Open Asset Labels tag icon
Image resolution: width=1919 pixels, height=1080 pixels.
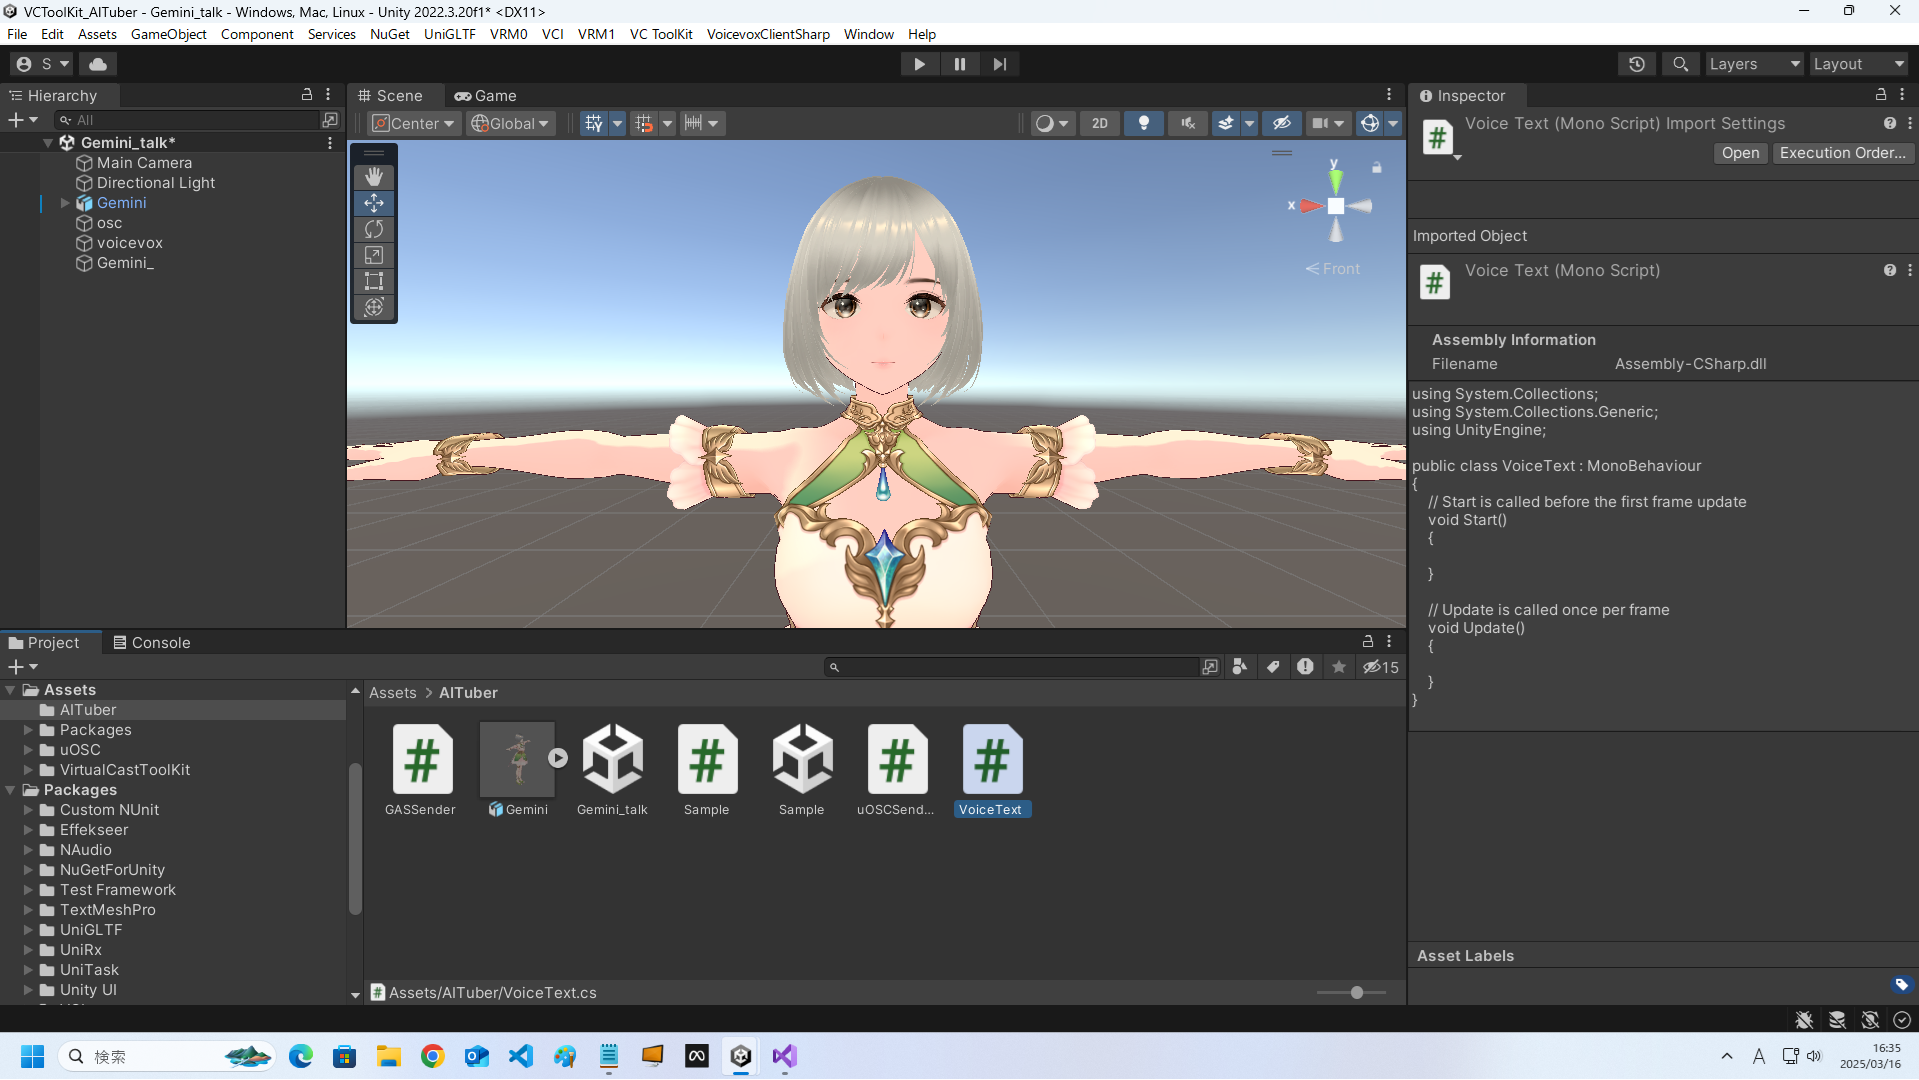pos(1901,985)
